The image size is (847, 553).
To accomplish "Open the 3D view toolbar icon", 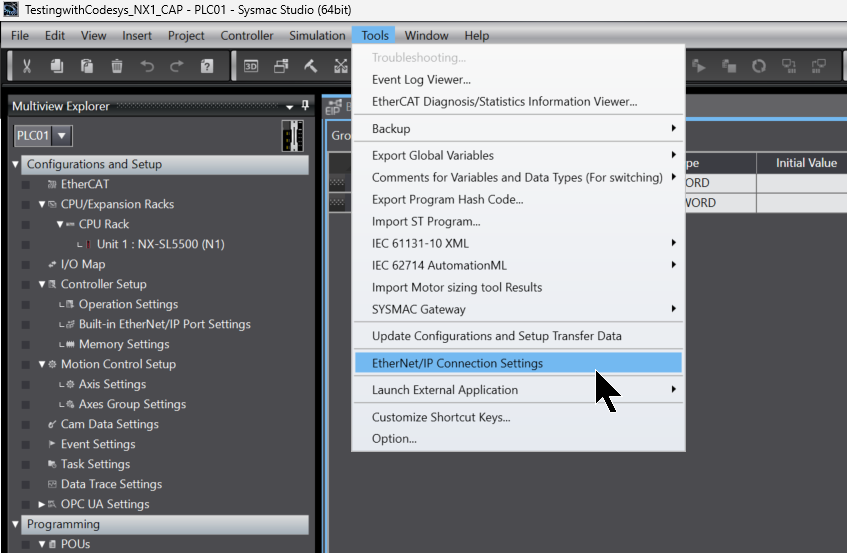I will [x=251, y=67].
